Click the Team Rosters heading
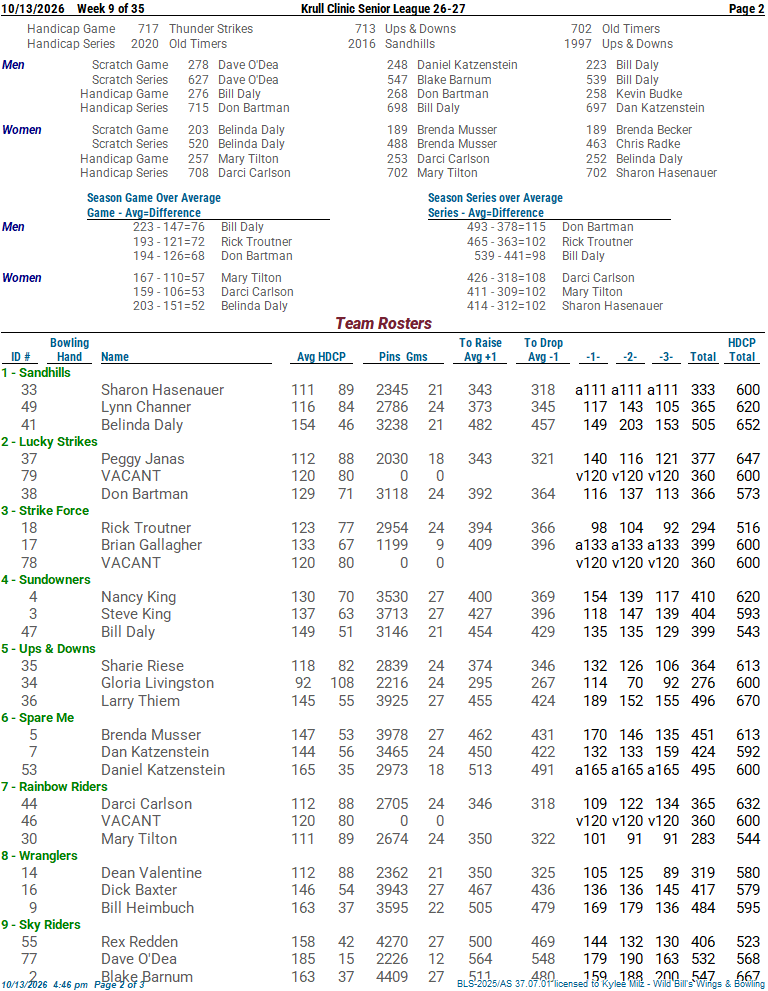This screenshot has height=991, width=768. (383, 324)
